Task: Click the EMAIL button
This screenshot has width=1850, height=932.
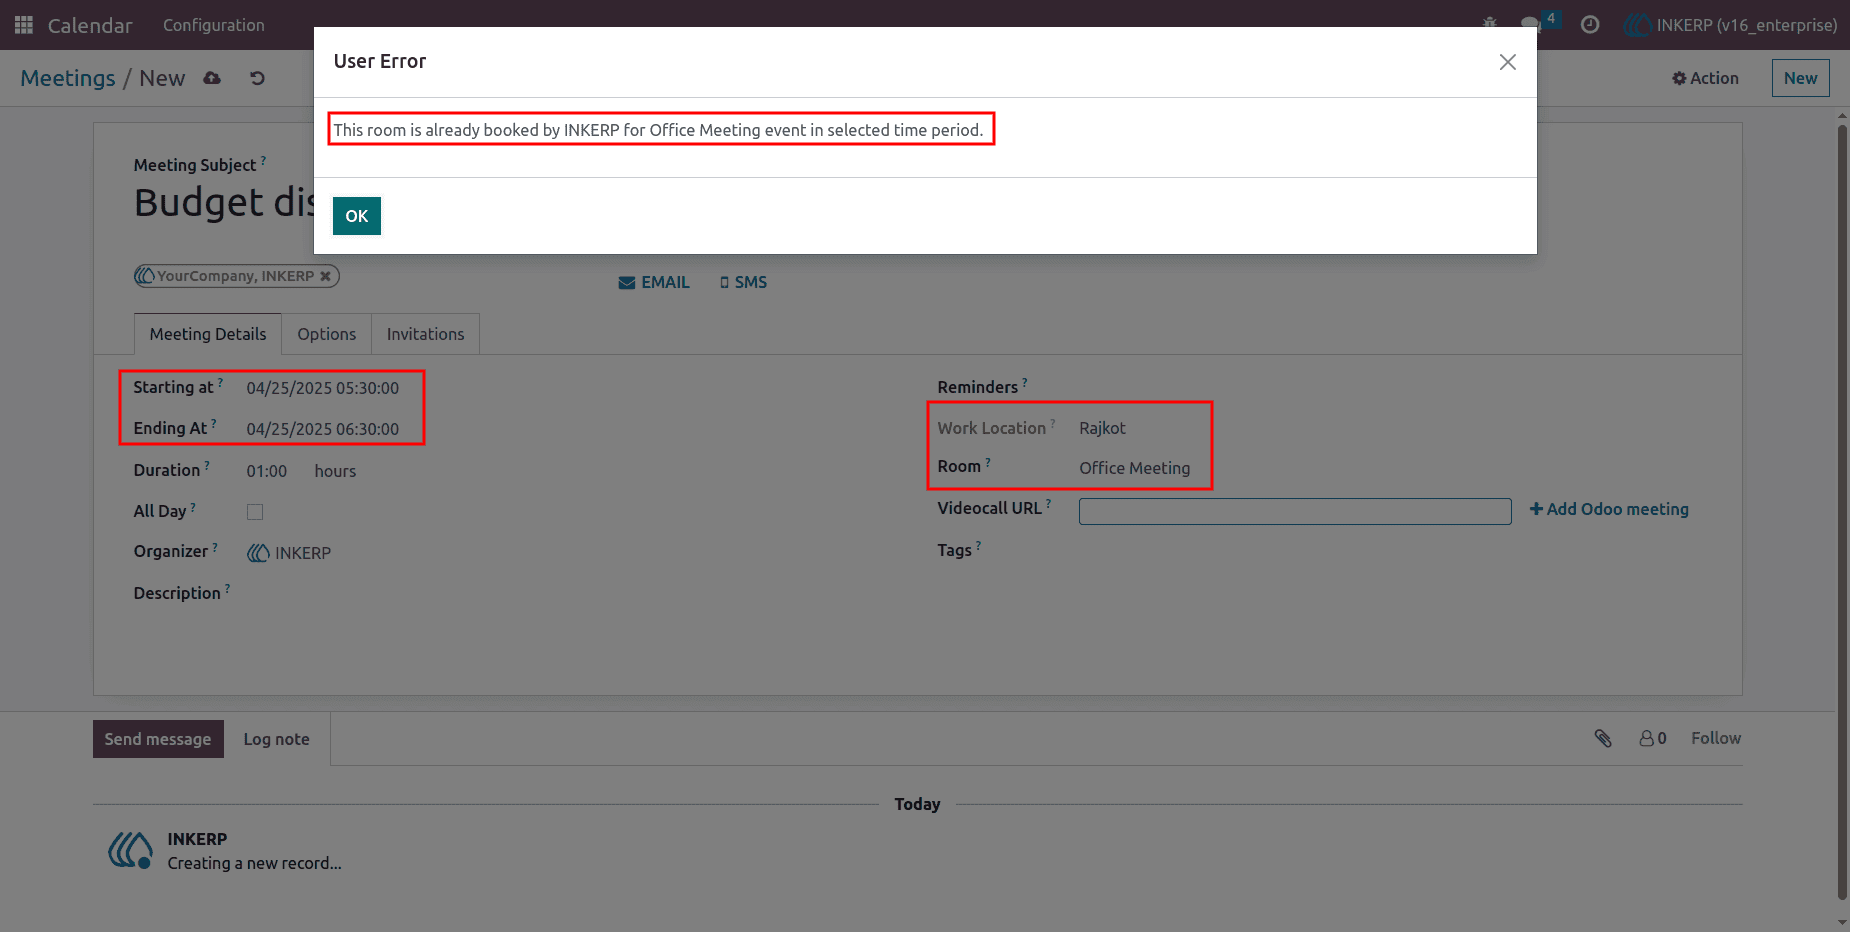Action: 654,283
